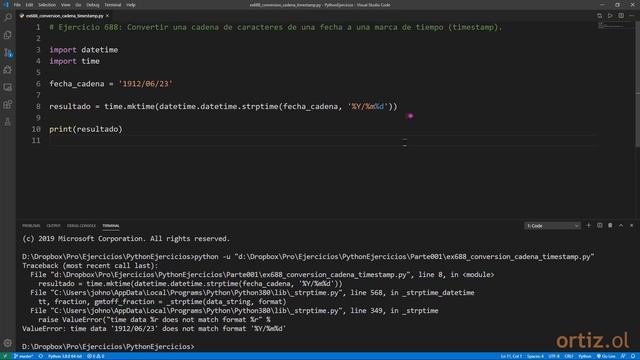Screen dimensions: 640x360
Task: Split the terminal panel
Action: pos(600,225)
